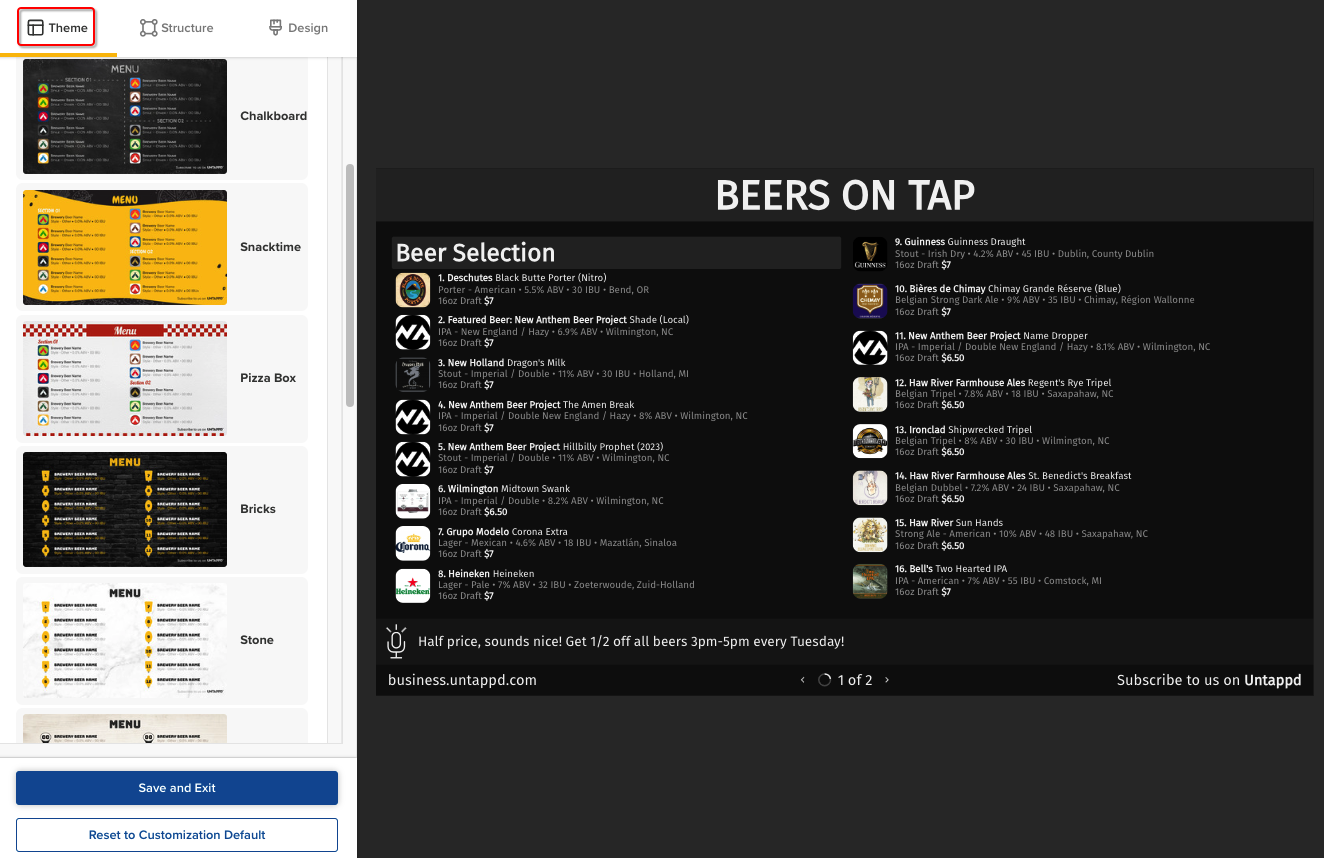
Task: Click Regent's Rye Tripel beer logo
Action: coord(870,394)
